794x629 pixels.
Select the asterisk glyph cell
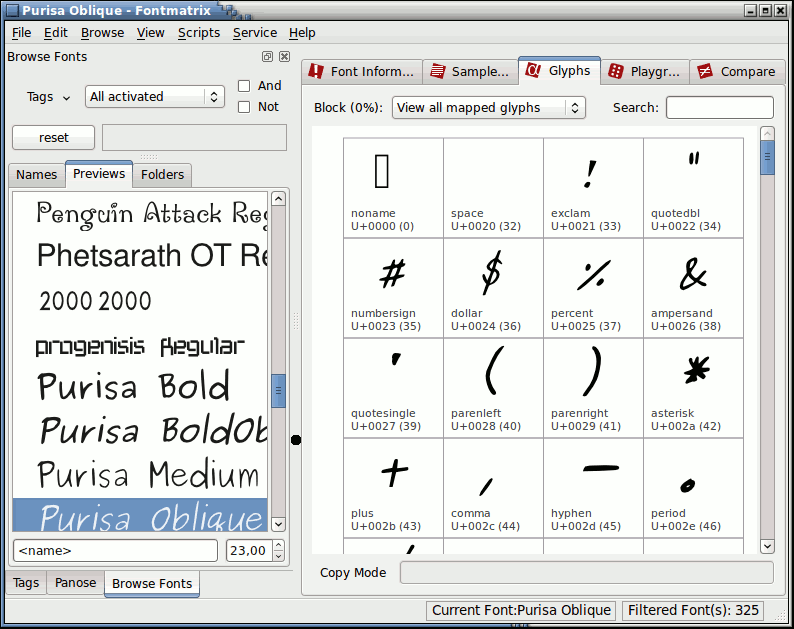[693, 388]
